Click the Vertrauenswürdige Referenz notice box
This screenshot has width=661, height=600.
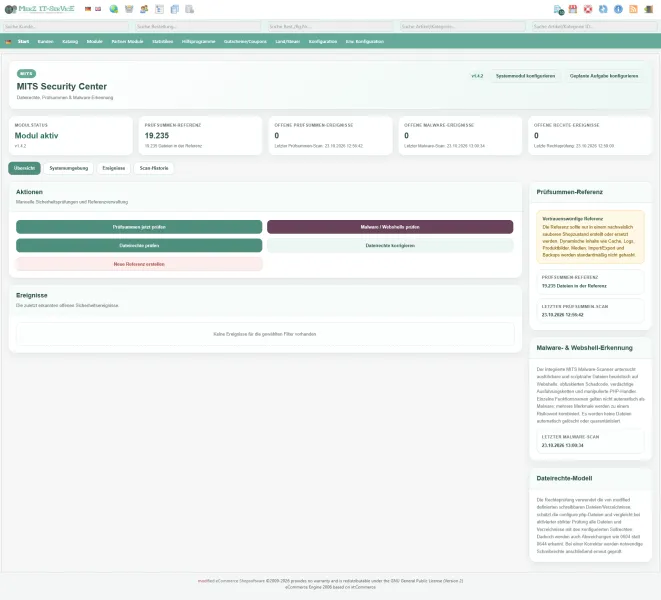click(x=590, y=237)
